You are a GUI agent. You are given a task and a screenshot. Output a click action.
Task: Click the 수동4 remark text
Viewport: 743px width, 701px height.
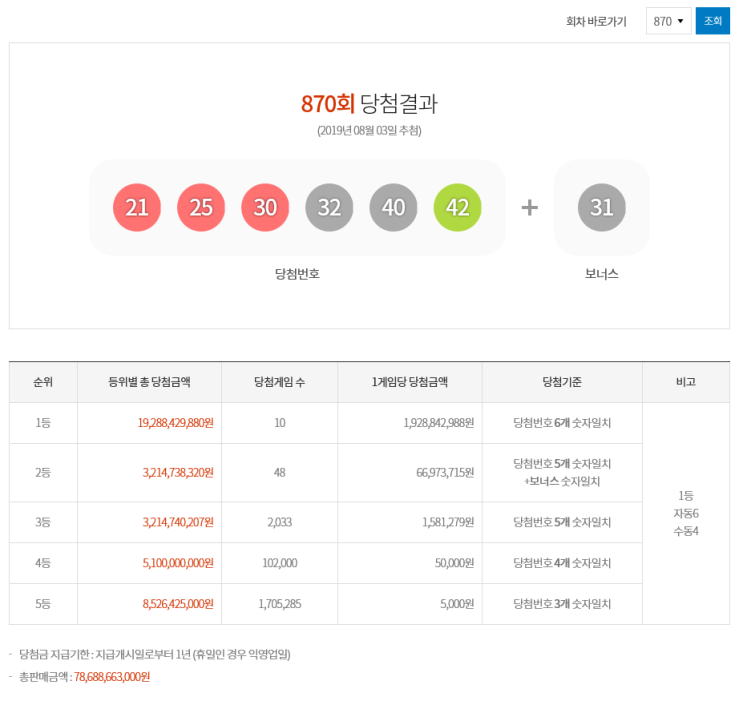(686, 531)
